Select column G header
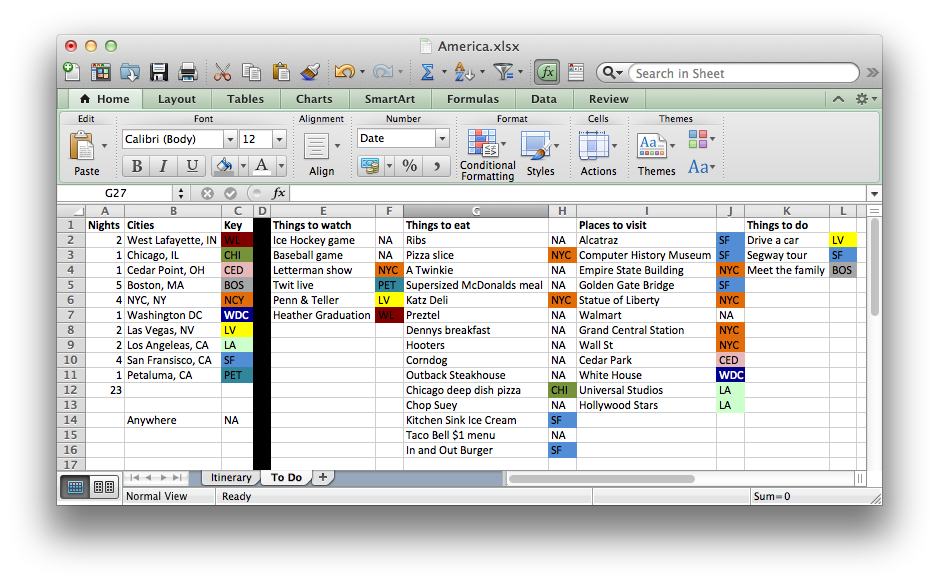Screen dimensions: 939x584 tap(475, 211)
